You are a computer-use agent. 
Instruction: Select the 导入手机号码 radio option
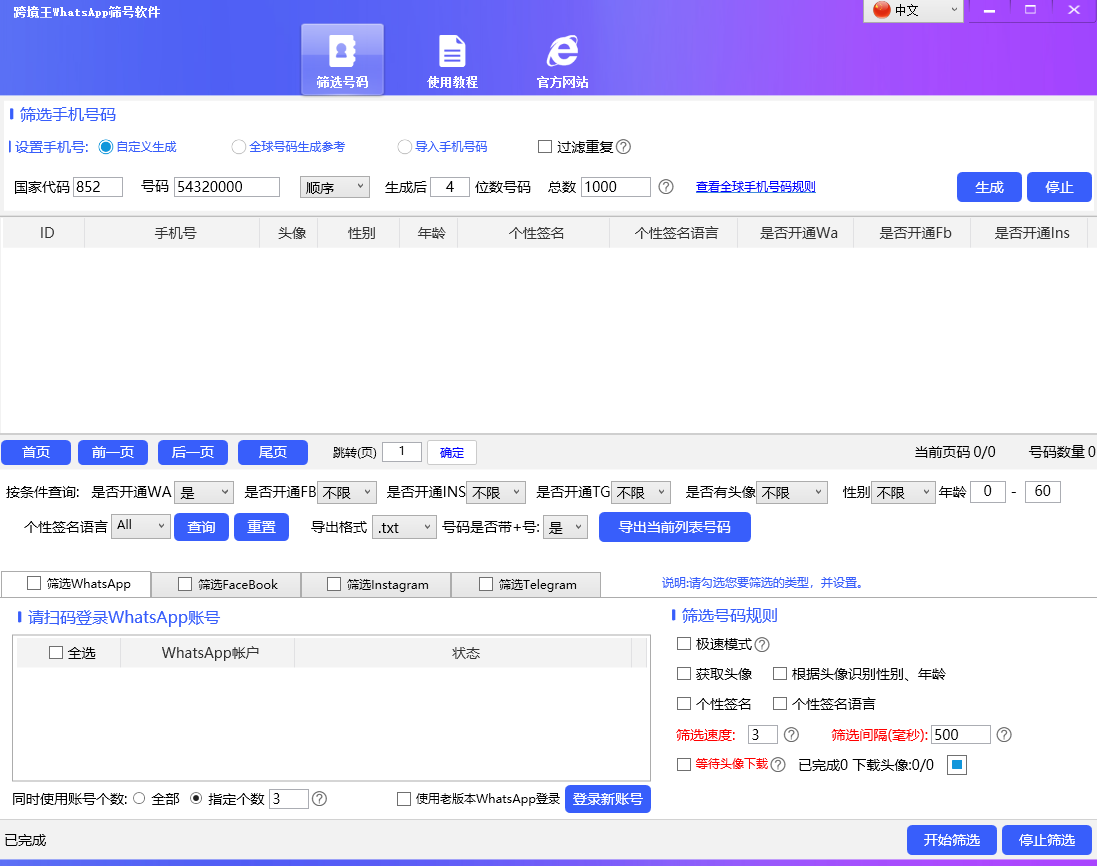(x=404, y=146)
